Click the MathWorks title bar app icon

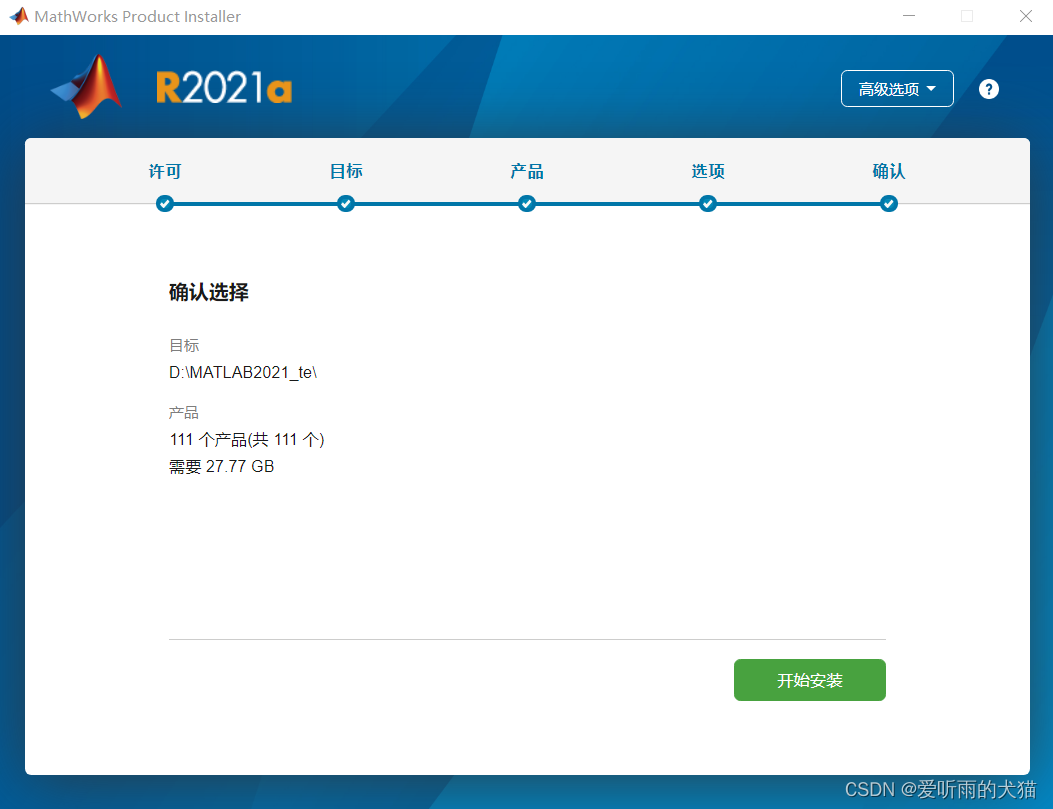click(19, 15)
